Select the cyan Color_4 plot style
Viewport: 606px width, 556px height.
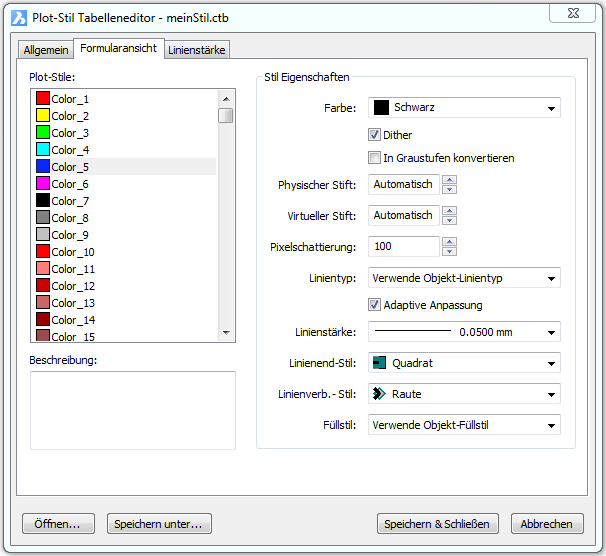(x=70, y=150)
